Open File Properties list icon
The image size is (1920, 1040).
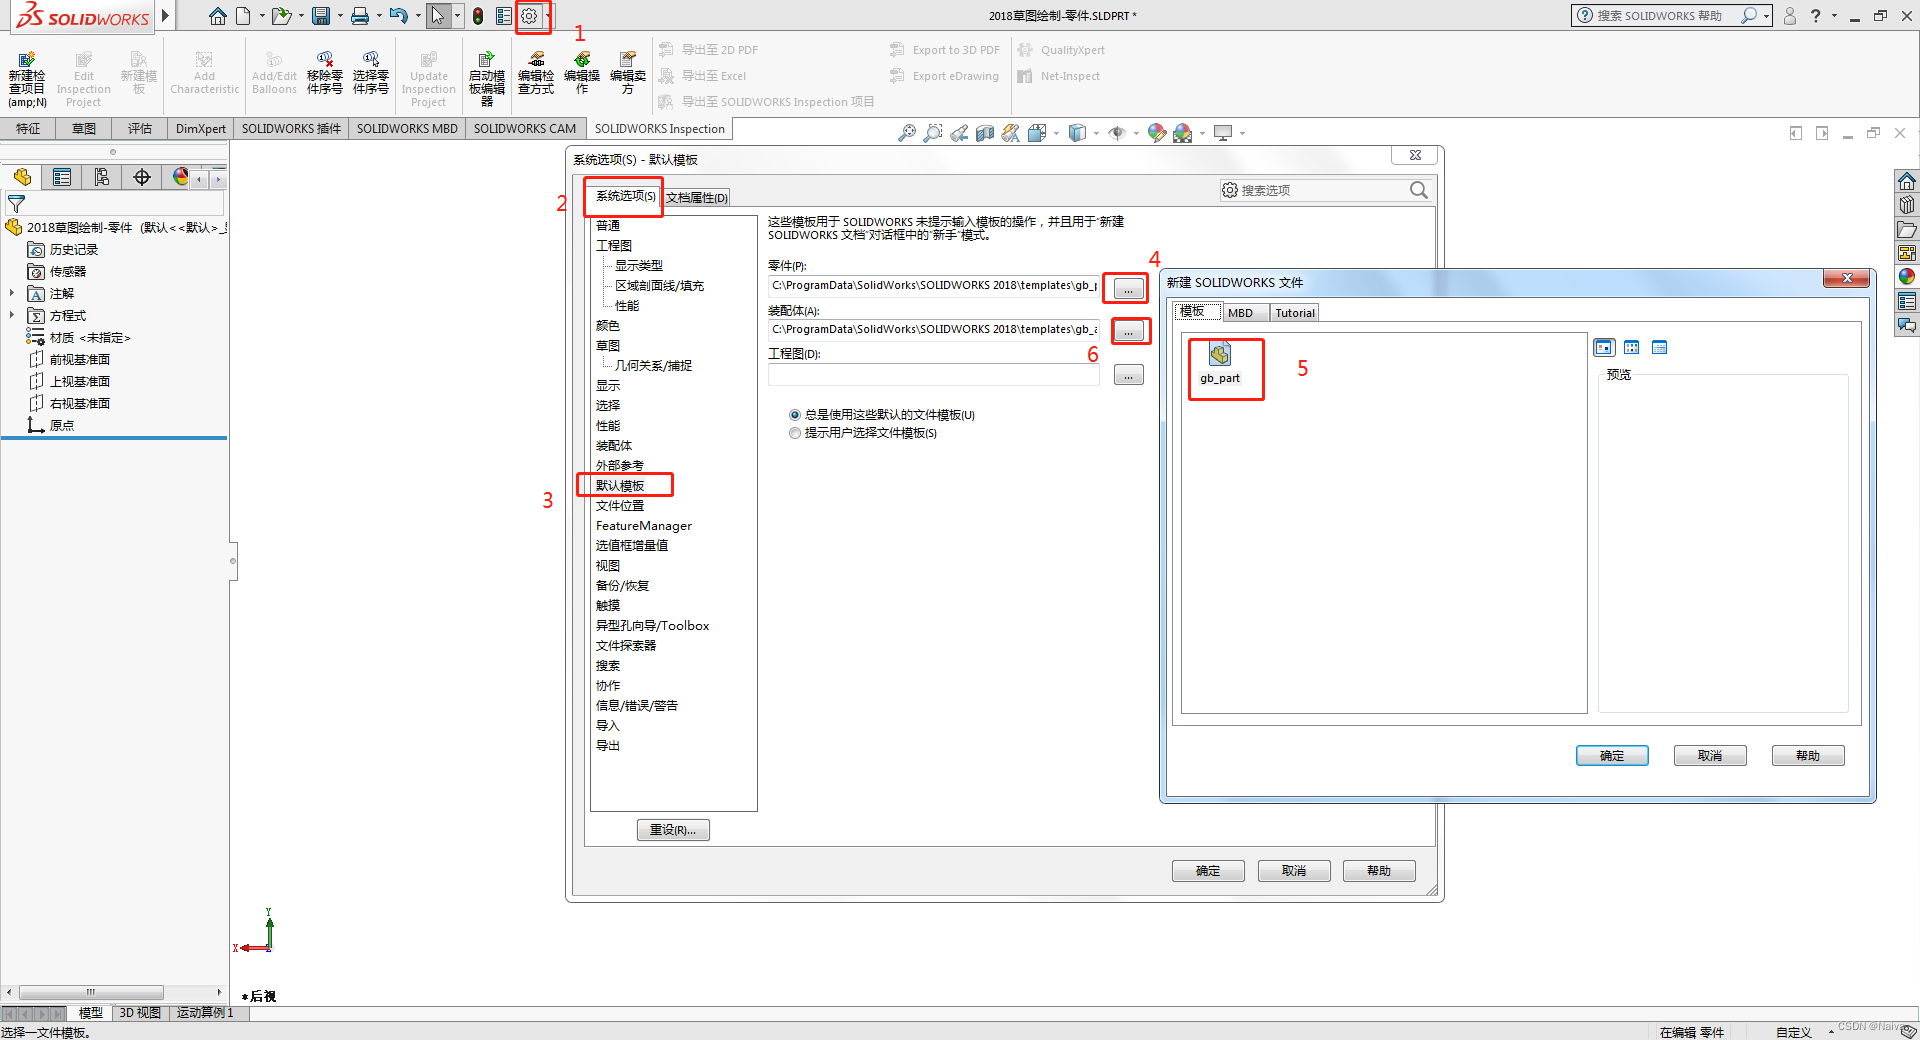coord(504,16)
